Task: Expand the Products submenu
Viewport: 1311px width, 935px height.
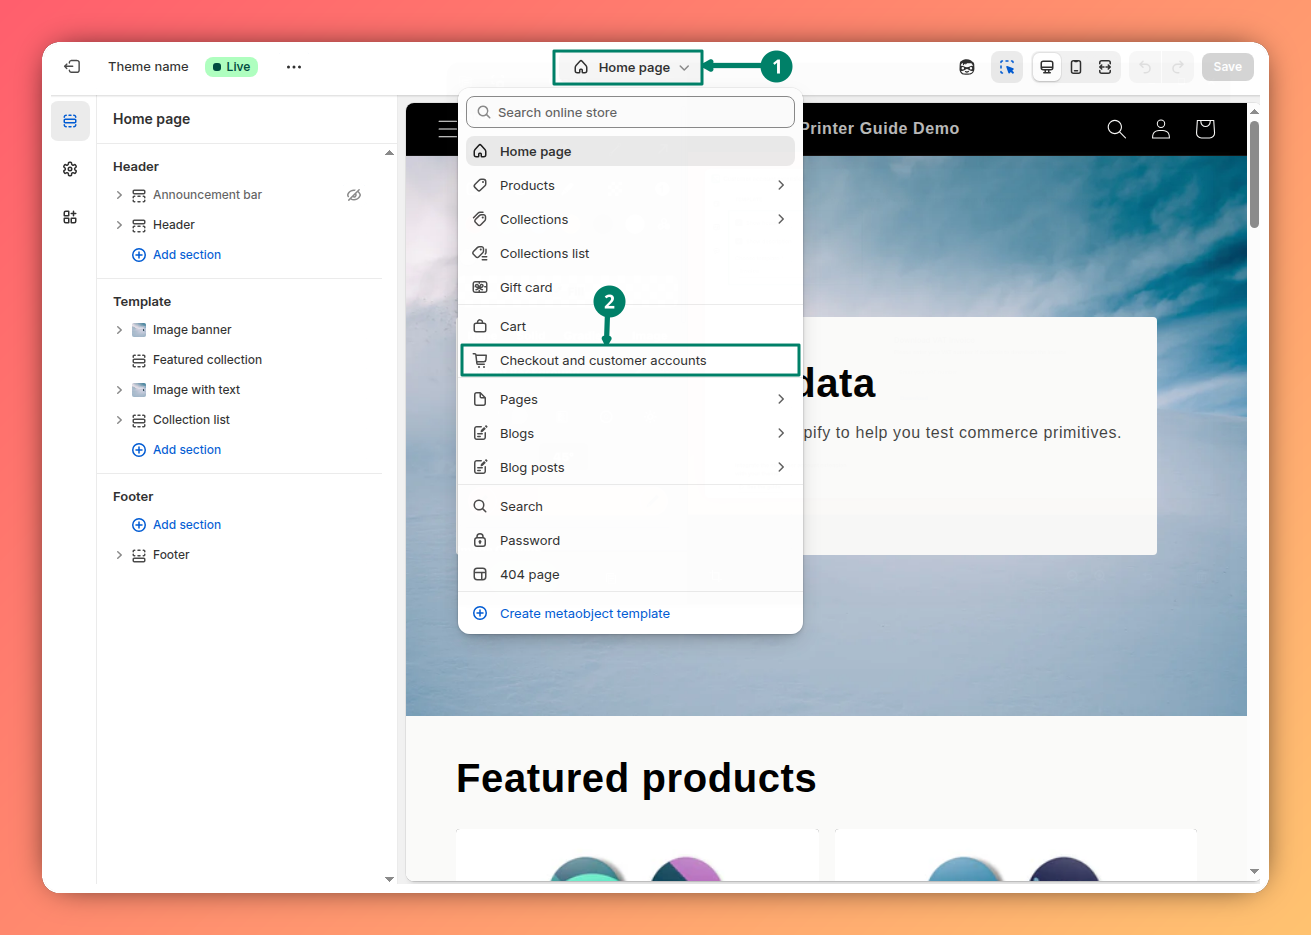Action: (781, 185)
